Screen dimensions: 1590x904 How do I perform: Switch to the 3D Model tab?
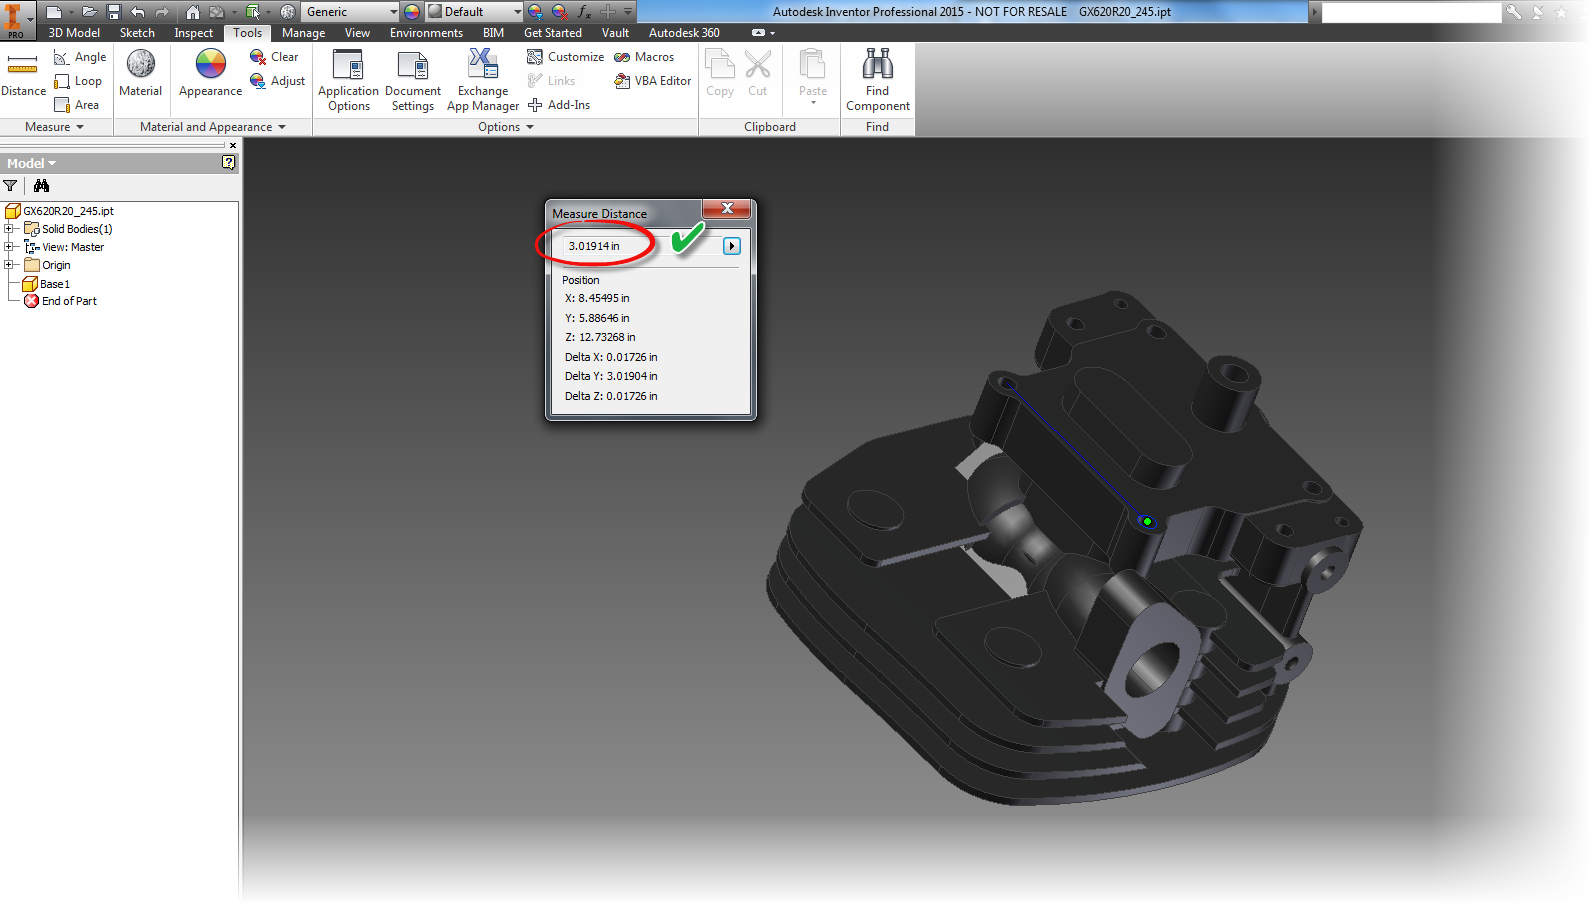(x=74, y=33)
